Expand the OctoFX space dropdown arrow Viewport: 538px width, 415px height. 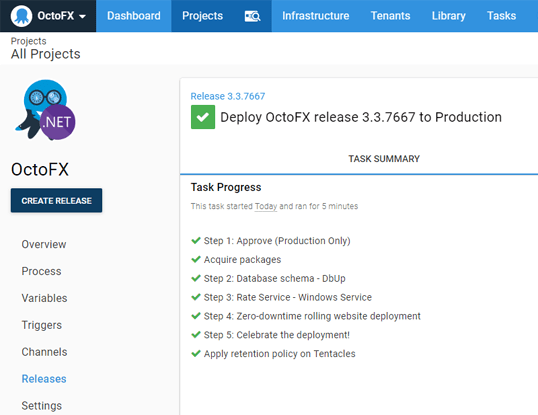[82, 16]
